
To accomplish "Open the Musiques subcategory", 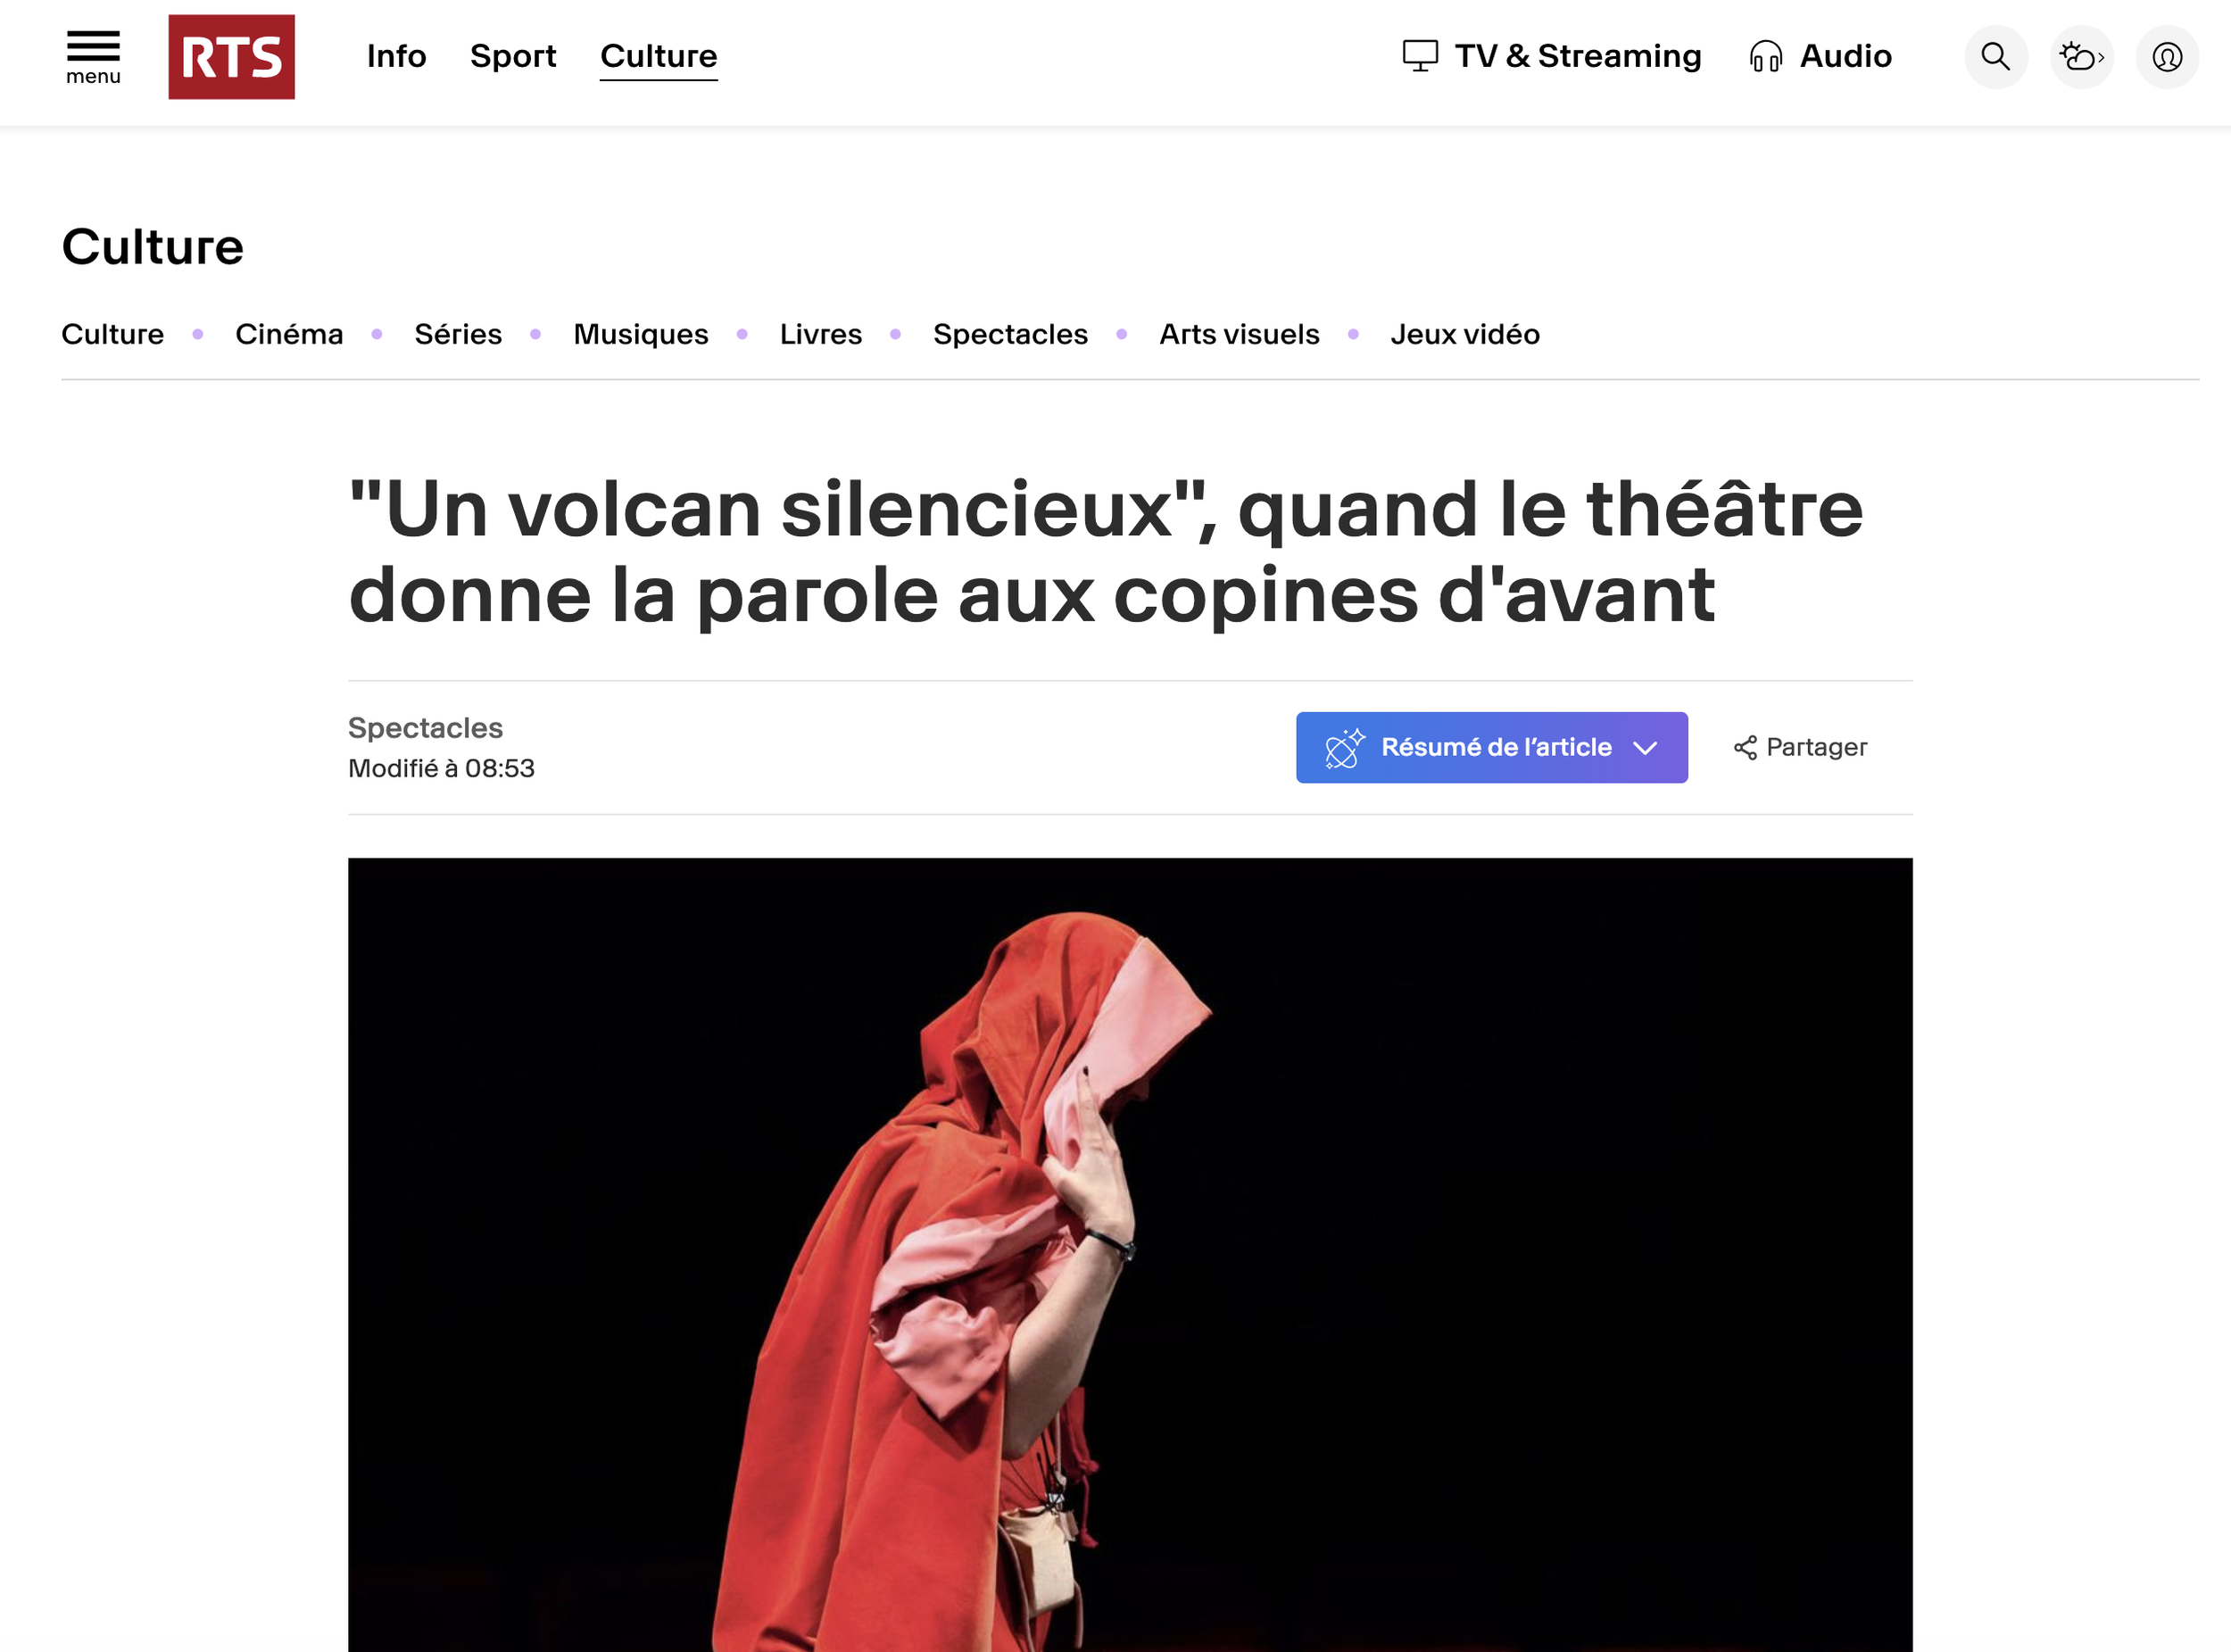I will click(640, 334).
